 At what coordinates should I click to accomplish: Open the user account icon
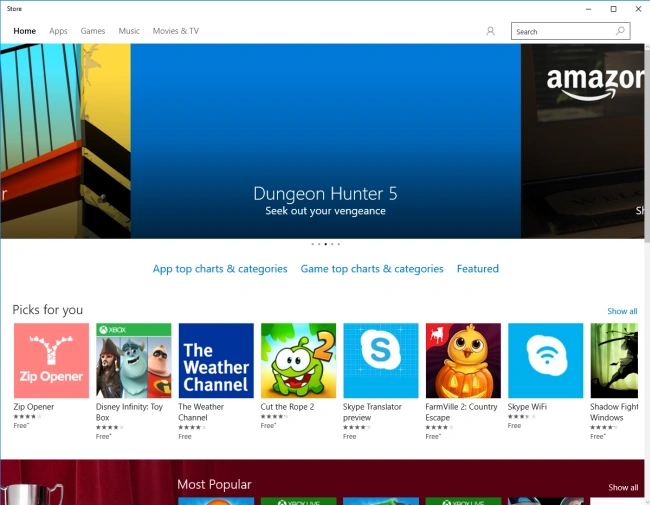(490, 32)
